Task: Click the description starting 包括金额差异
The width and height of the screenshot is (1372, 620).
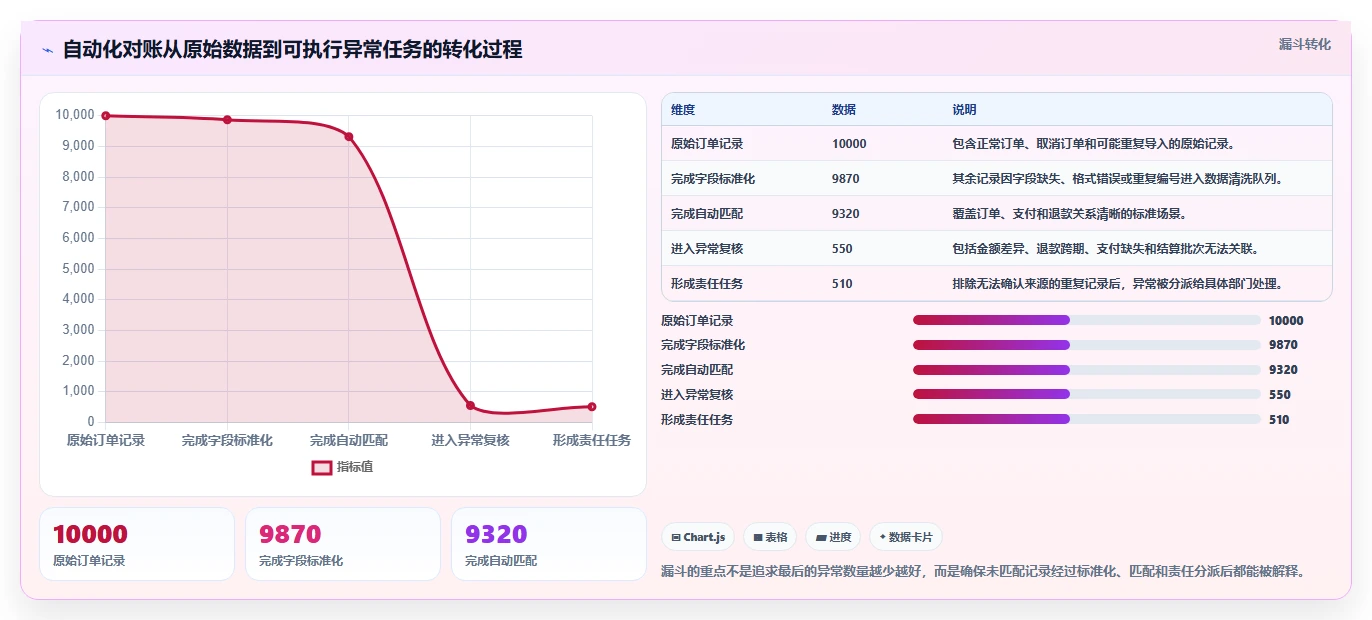Action: (x=1106, y=249)
